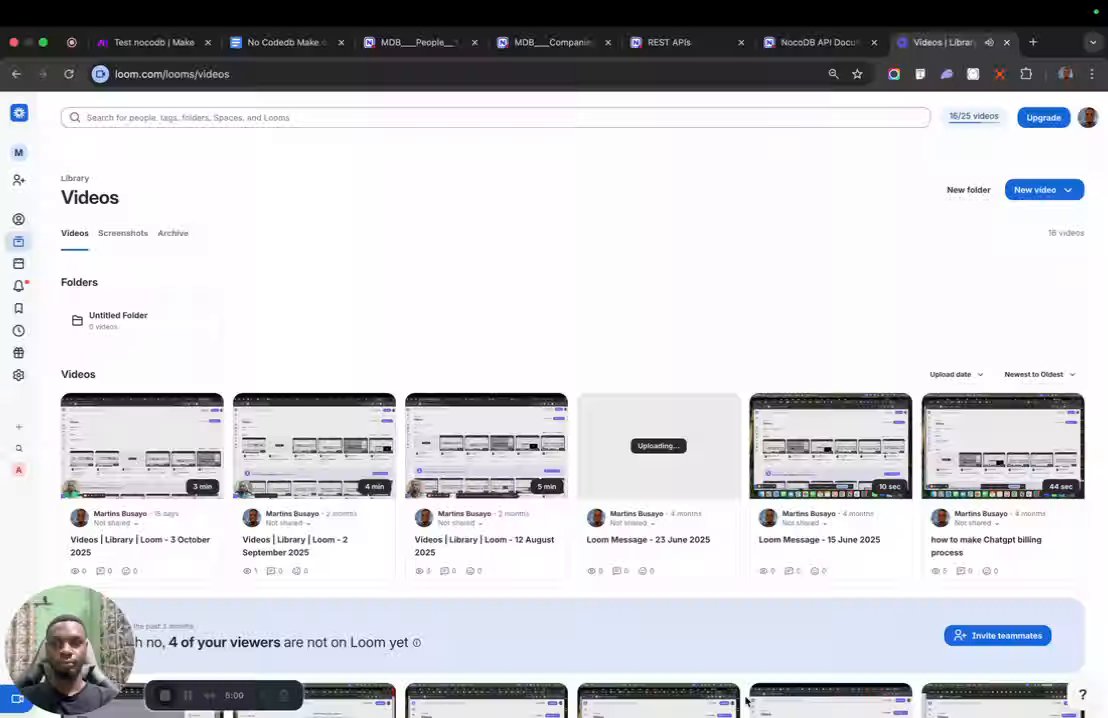
Task: Mute the Loom tab's speaker icon
Action: (x=989, y=42)
